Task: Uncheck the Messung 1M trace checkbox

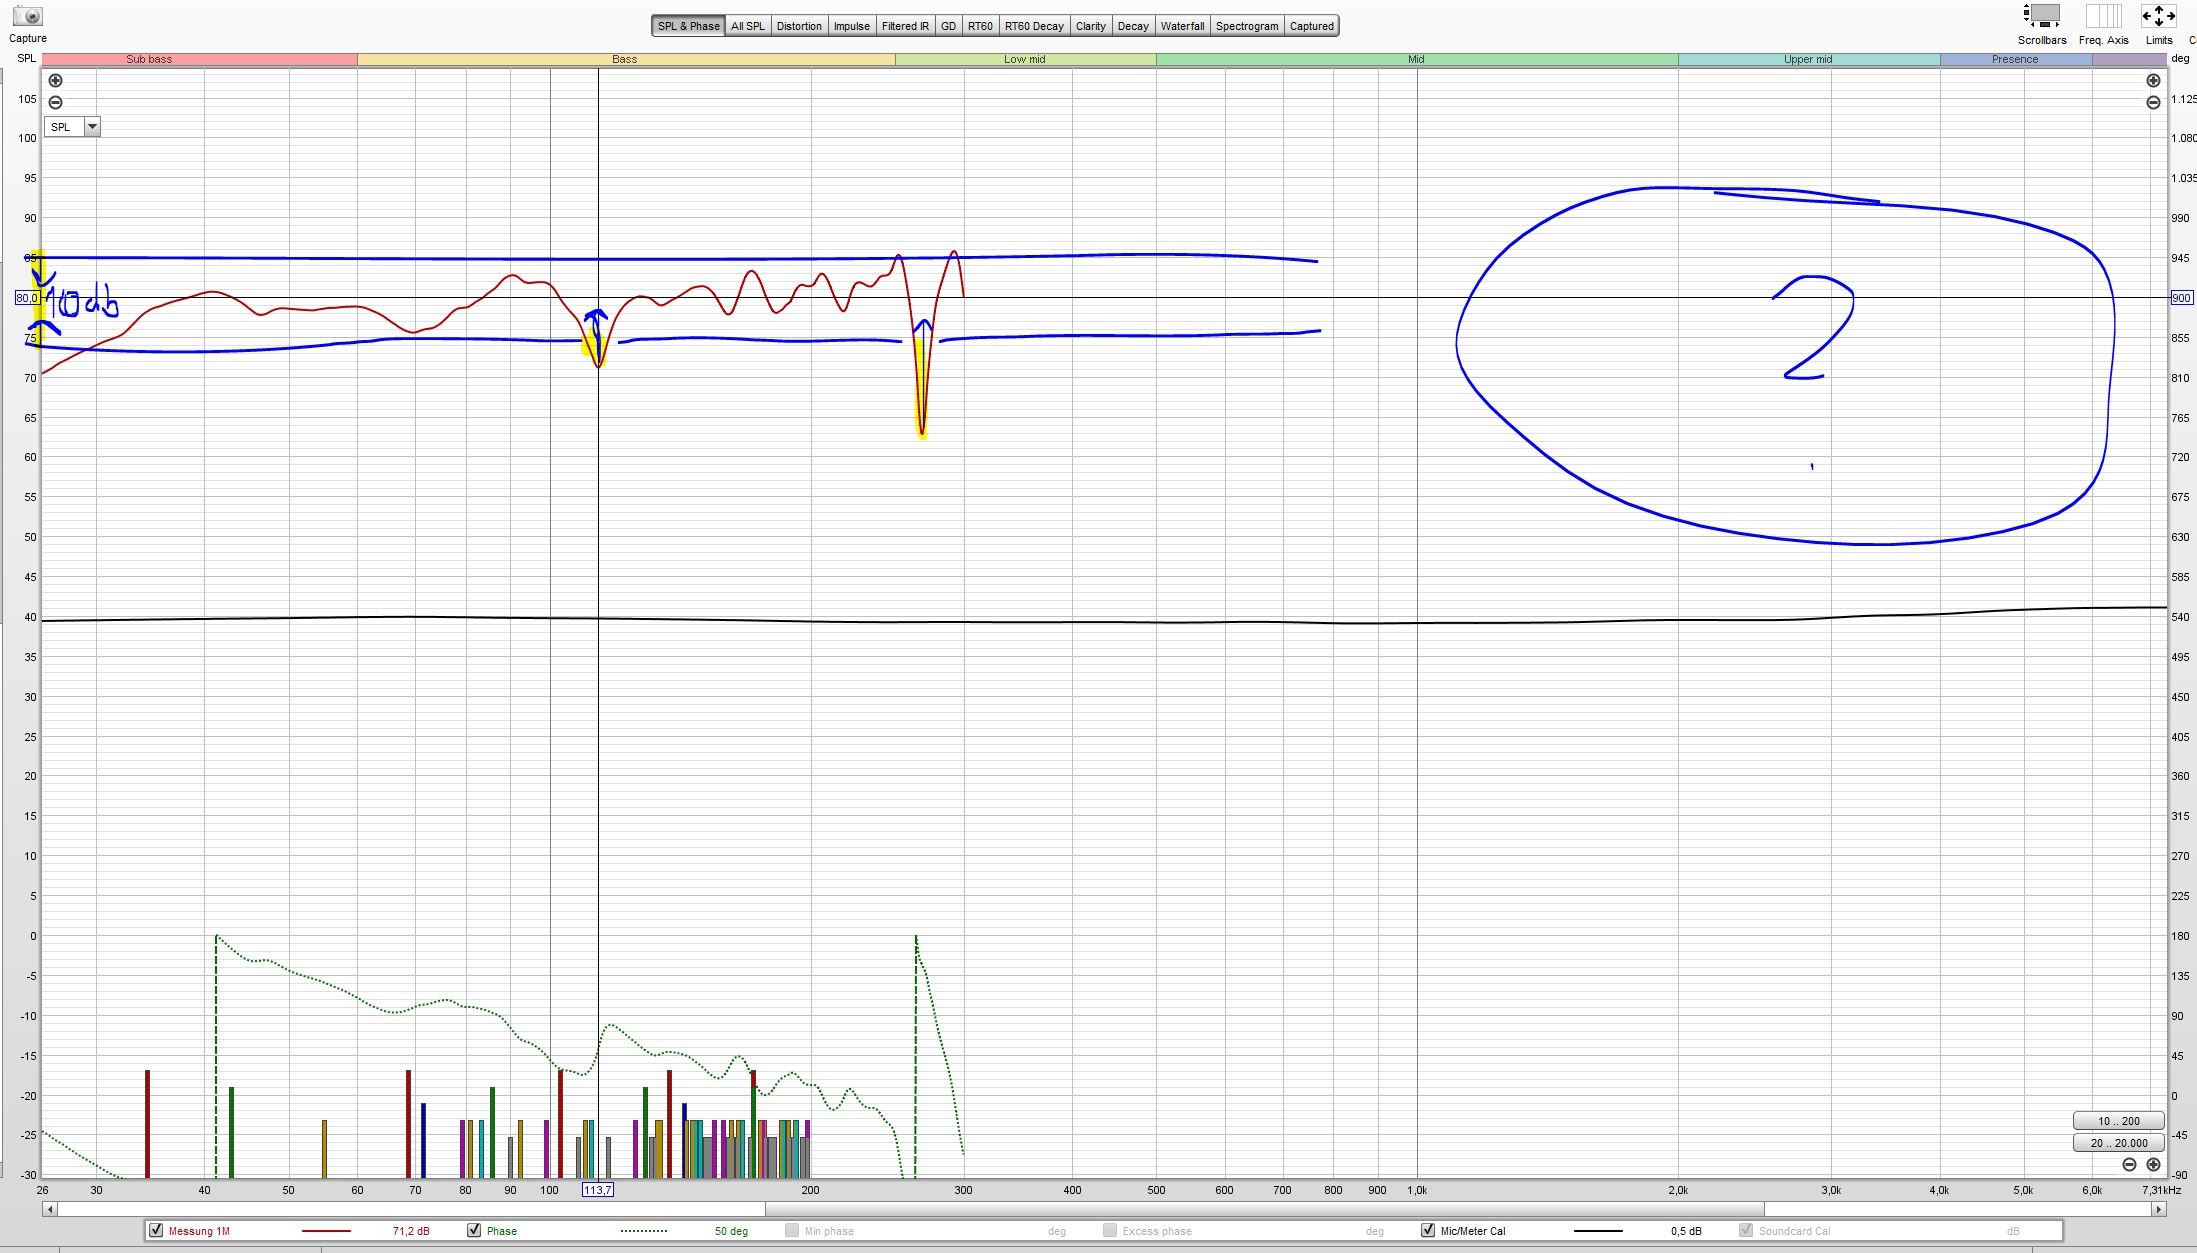Action: (156, 1230)
